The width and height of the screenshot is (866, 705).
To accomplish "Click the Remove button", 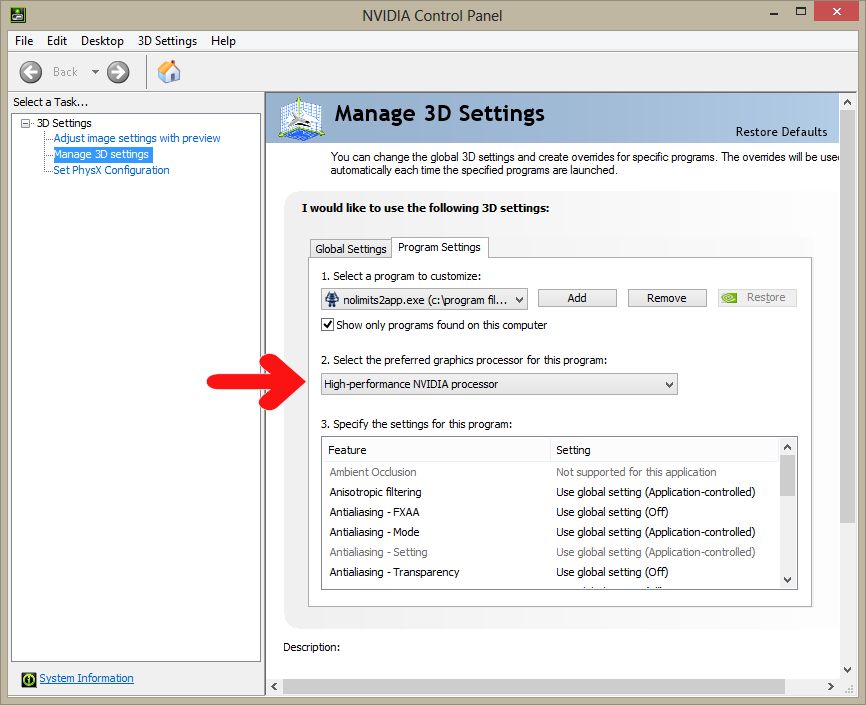I will 666,298.
